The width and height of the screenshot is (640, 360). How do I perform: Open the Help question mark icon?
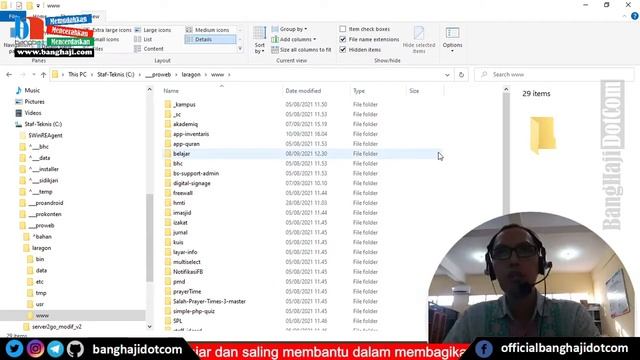point(634,16)
